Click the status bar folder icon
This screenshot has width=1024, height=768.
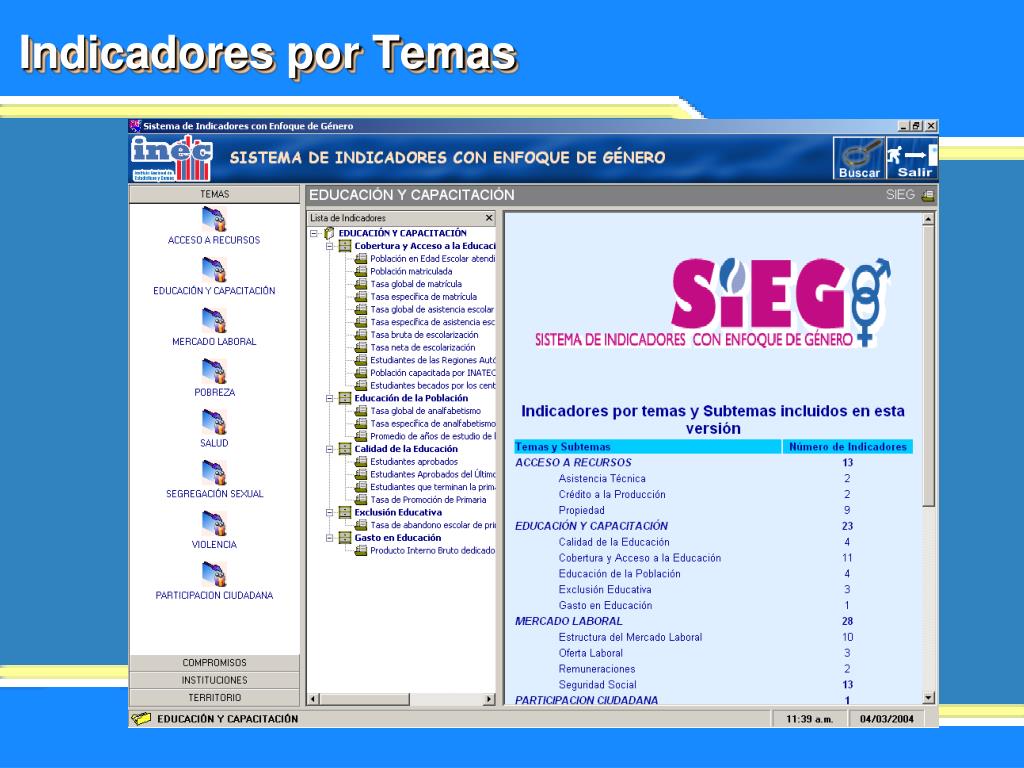point(140,719)
